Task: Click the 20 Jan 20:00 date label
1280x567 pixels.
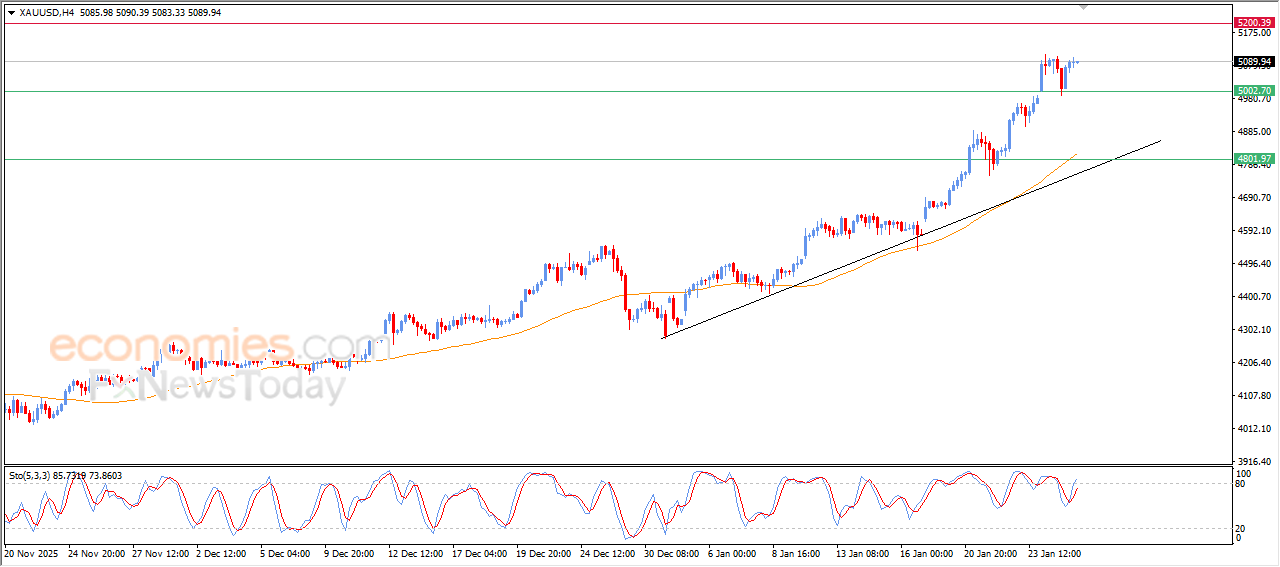Action: [991, 553]
